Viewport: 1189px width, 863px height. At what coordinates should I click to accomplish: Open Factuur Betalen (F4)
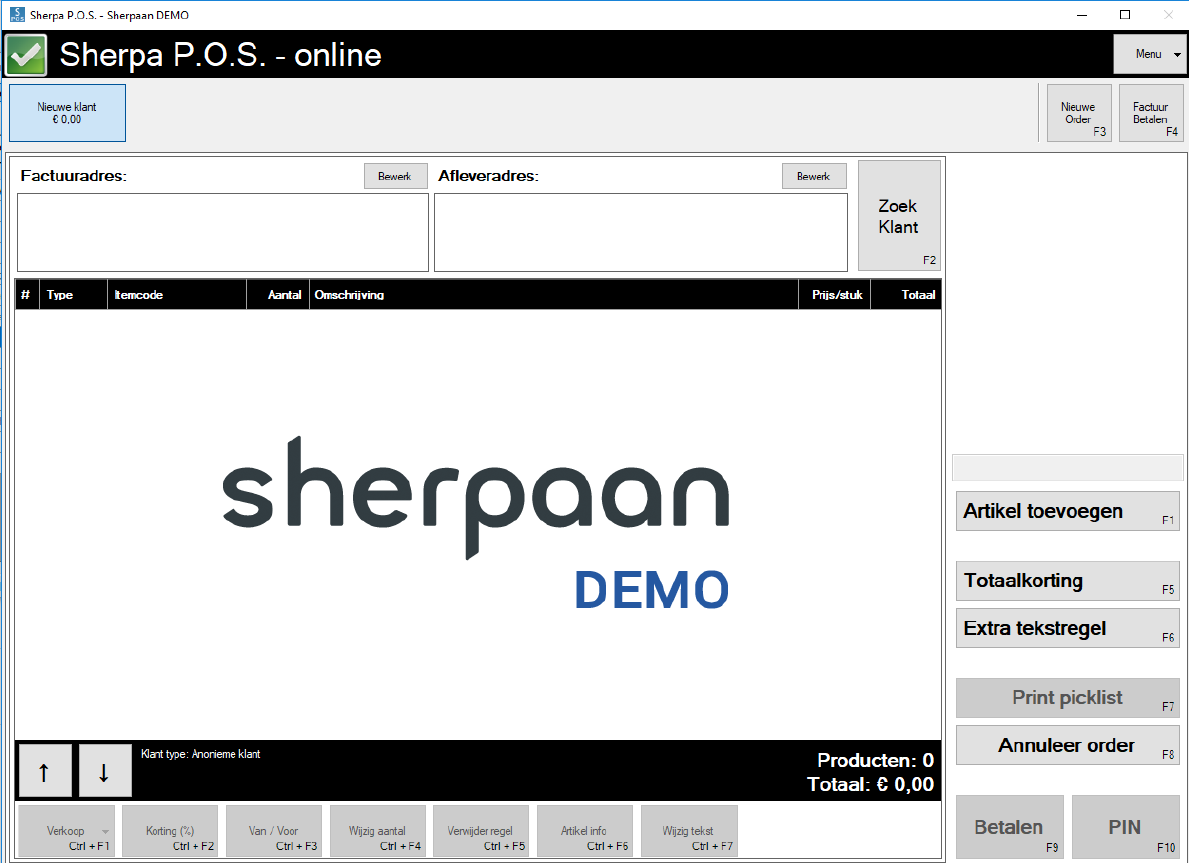[x=1151, y=113]
